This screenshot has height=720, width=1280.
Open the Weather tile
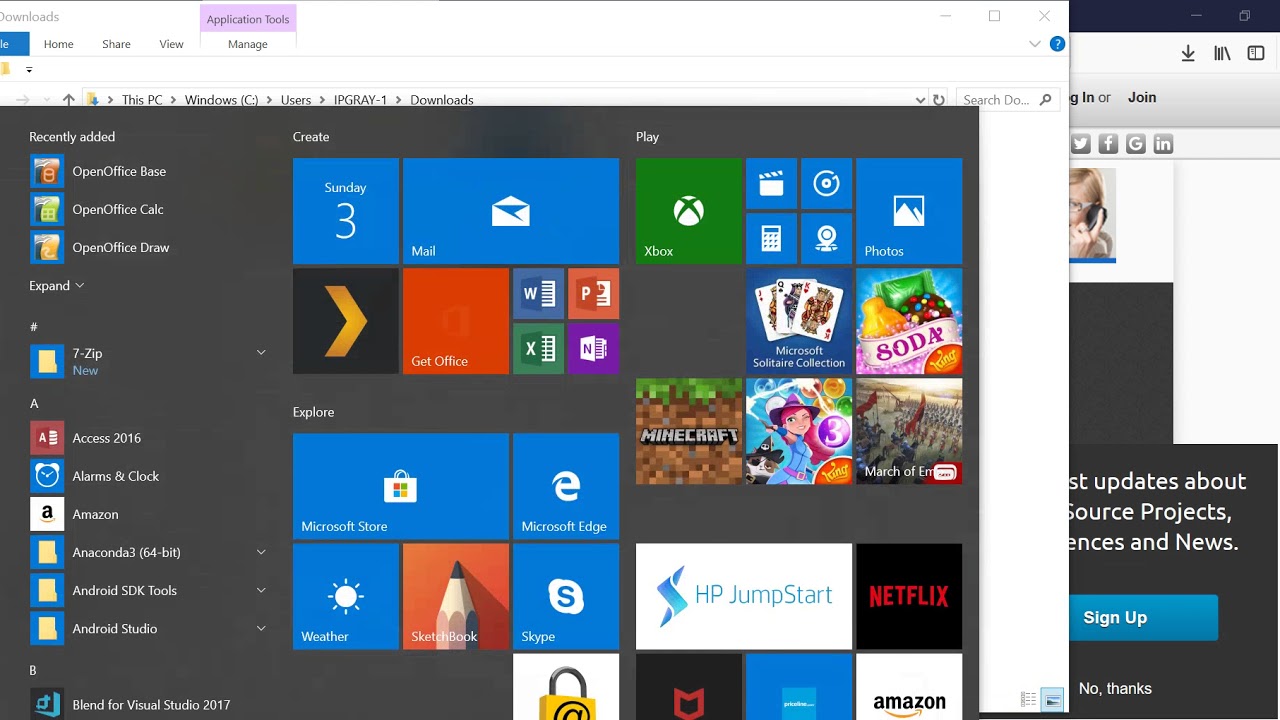pyautogui.click(x=346, y=596)
